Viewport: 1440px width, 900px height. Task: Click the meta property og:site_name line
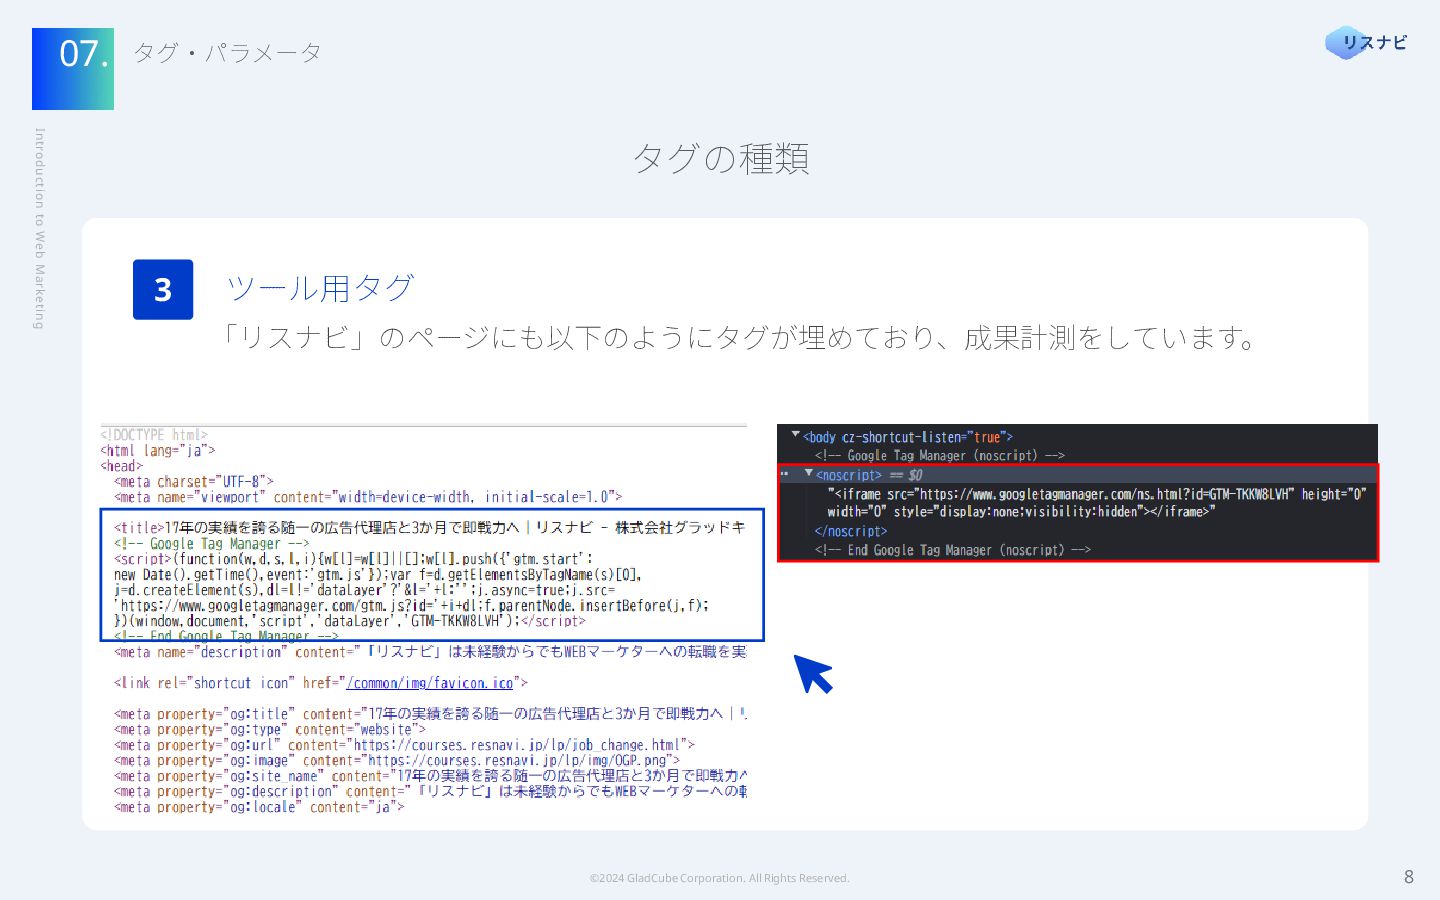(430, 776)
